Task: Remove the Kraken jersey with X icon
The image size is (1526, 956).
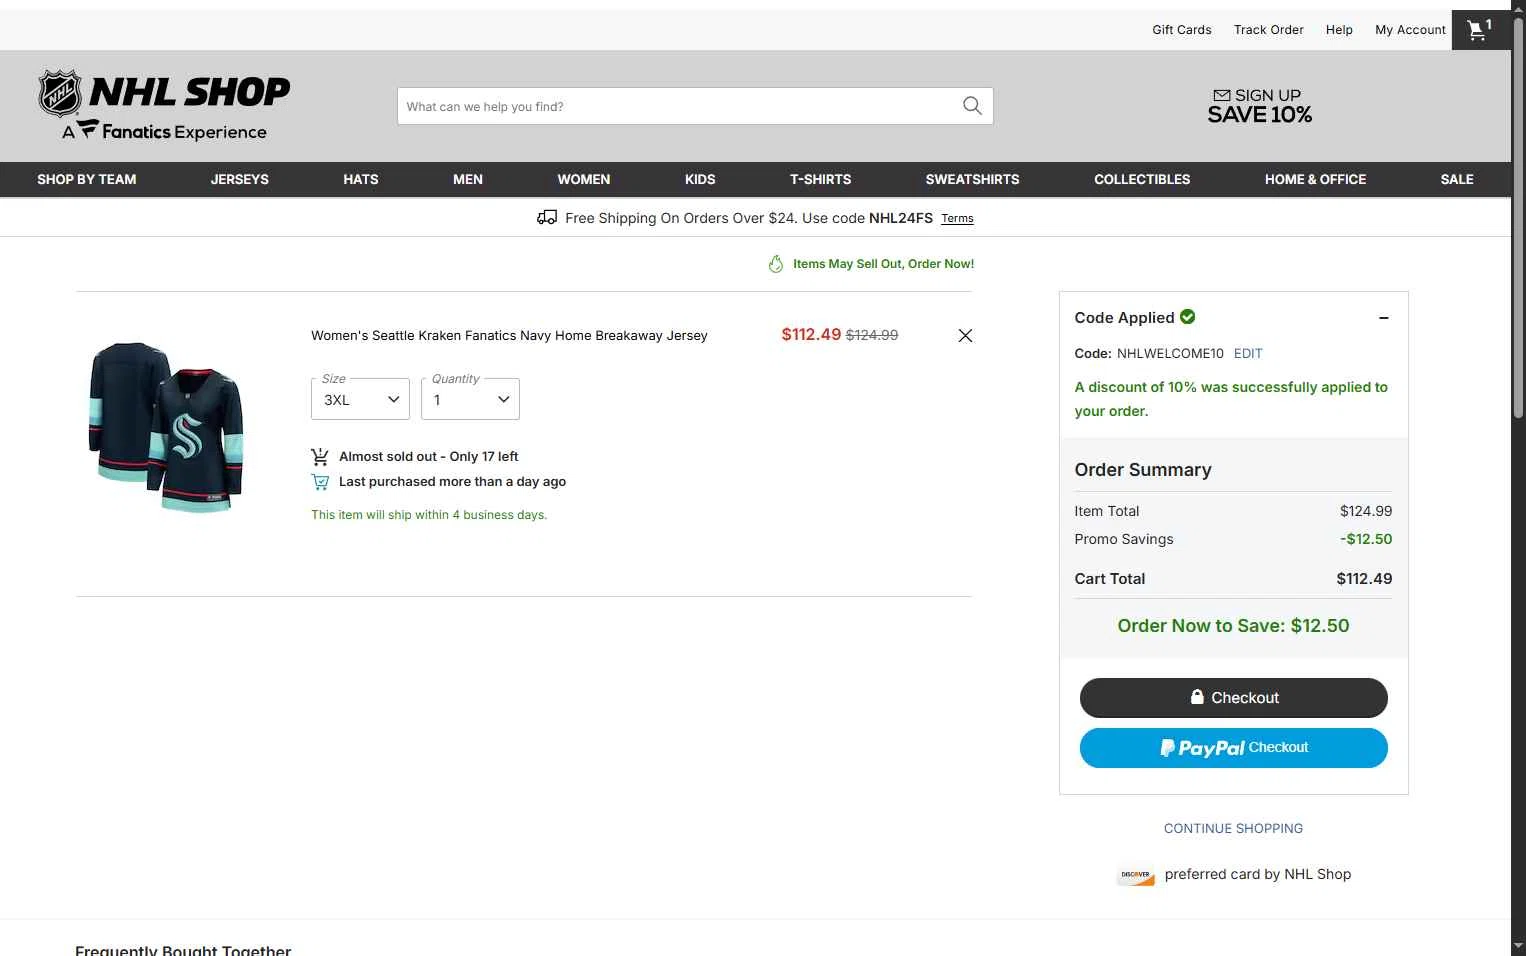Action: pos(965,336)
